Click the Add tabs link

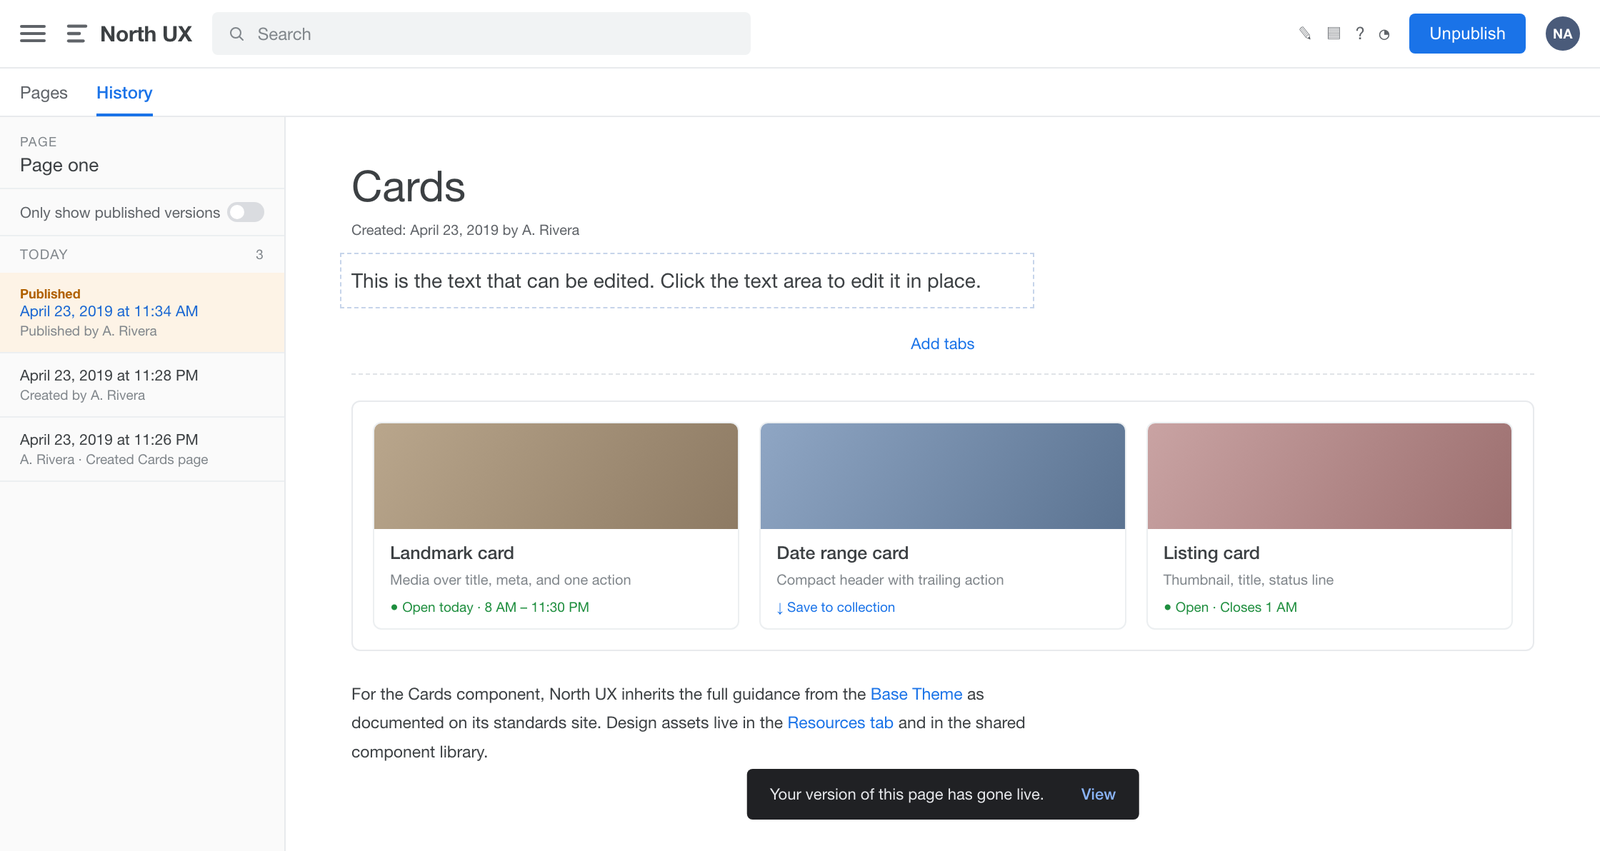(942, 344)
